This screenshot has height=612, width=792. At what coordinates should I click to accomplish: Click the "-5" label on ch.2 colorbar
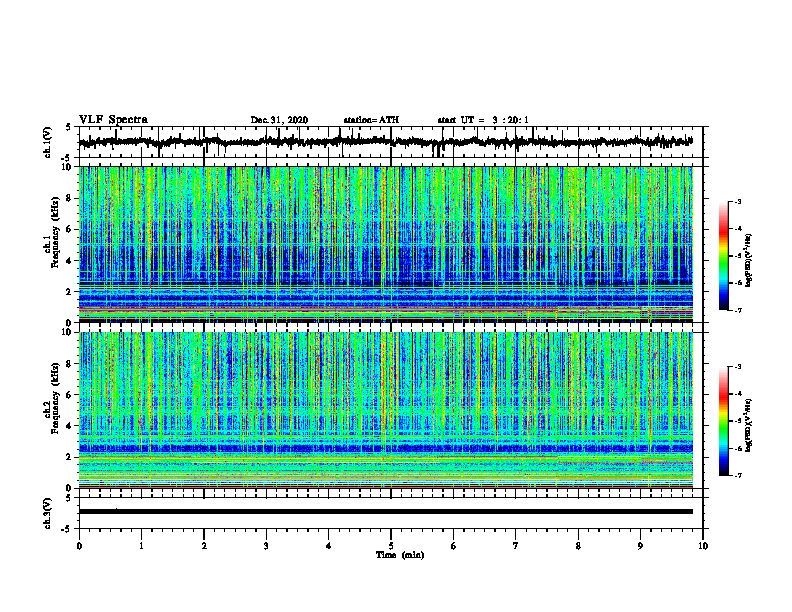point(738,421)
